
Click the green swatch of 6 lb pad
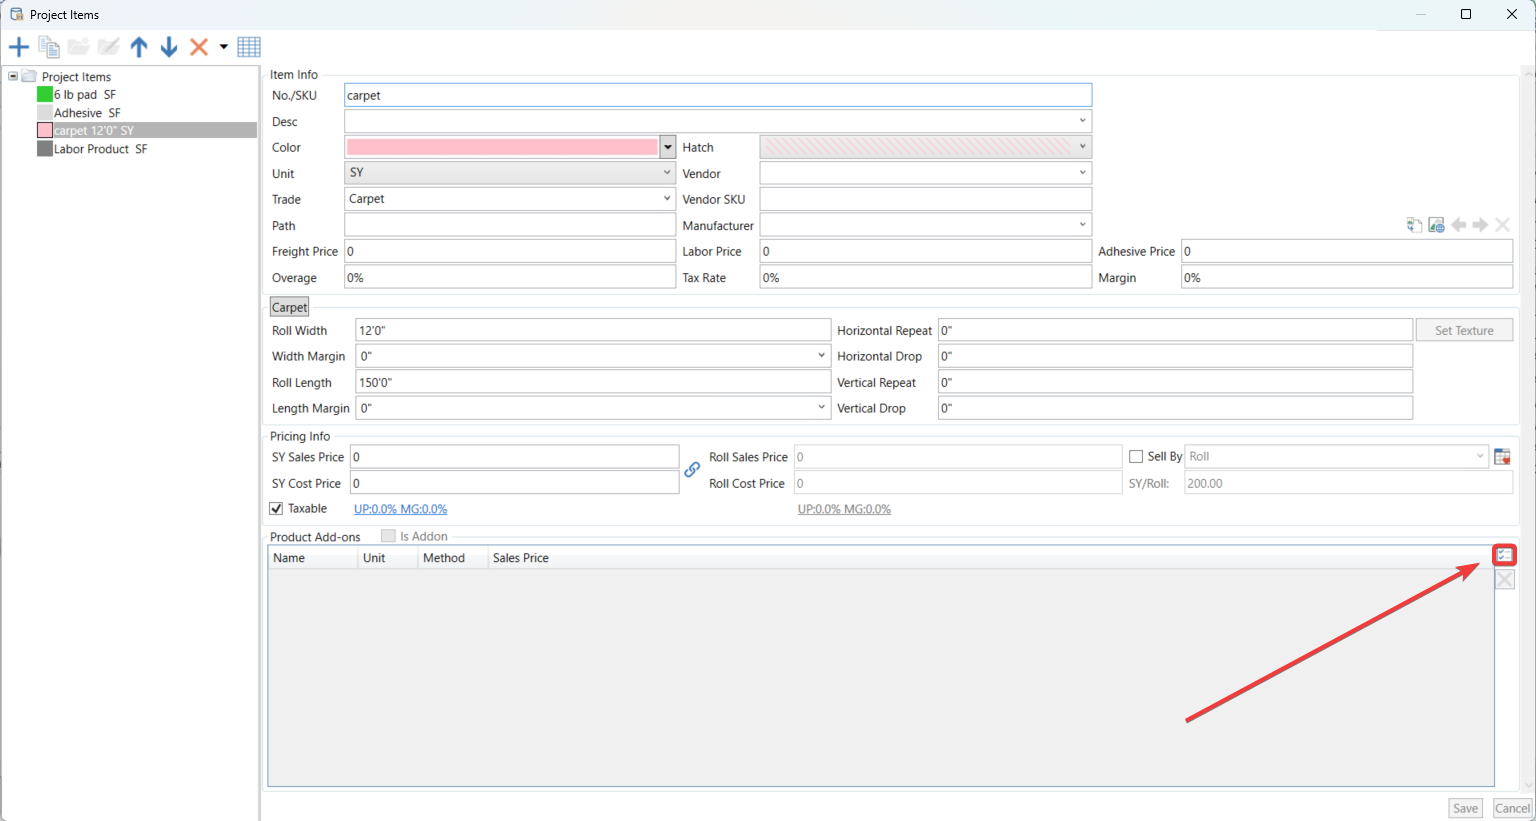45,94
